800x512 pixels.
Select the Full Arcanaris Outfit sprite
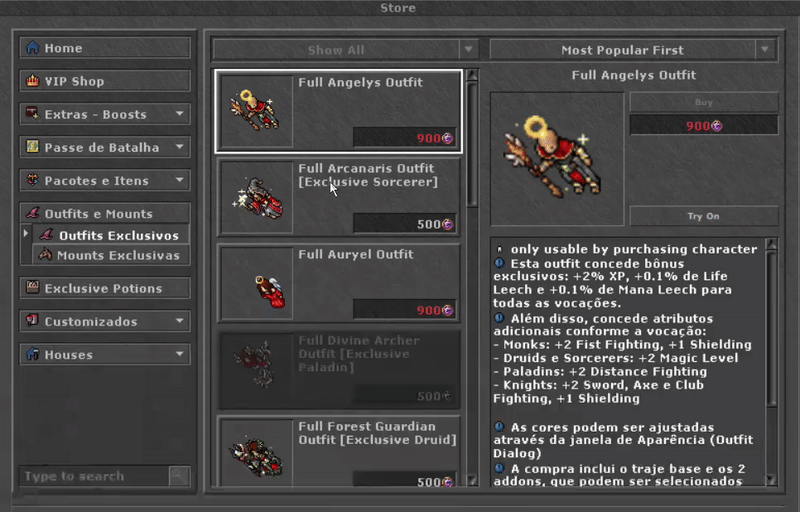pos(257,197)
